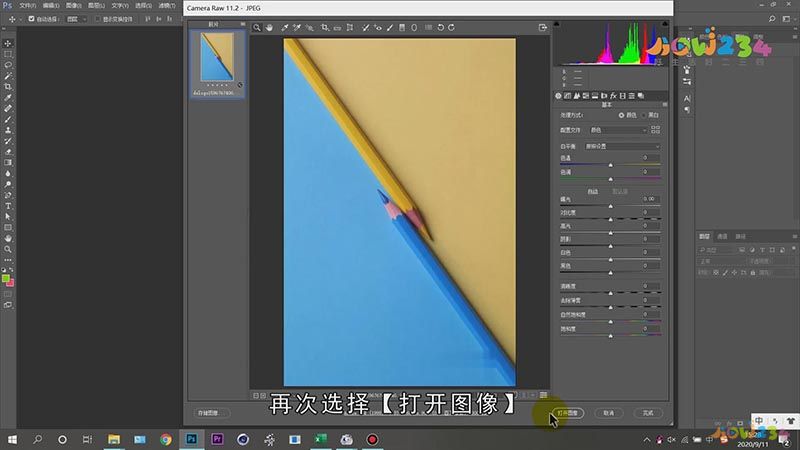The height and width of the screenshot is (450, 800).
Task: Select the 黑白 (Black & White) treatment radio button
Action: click(x=643, y=115)
